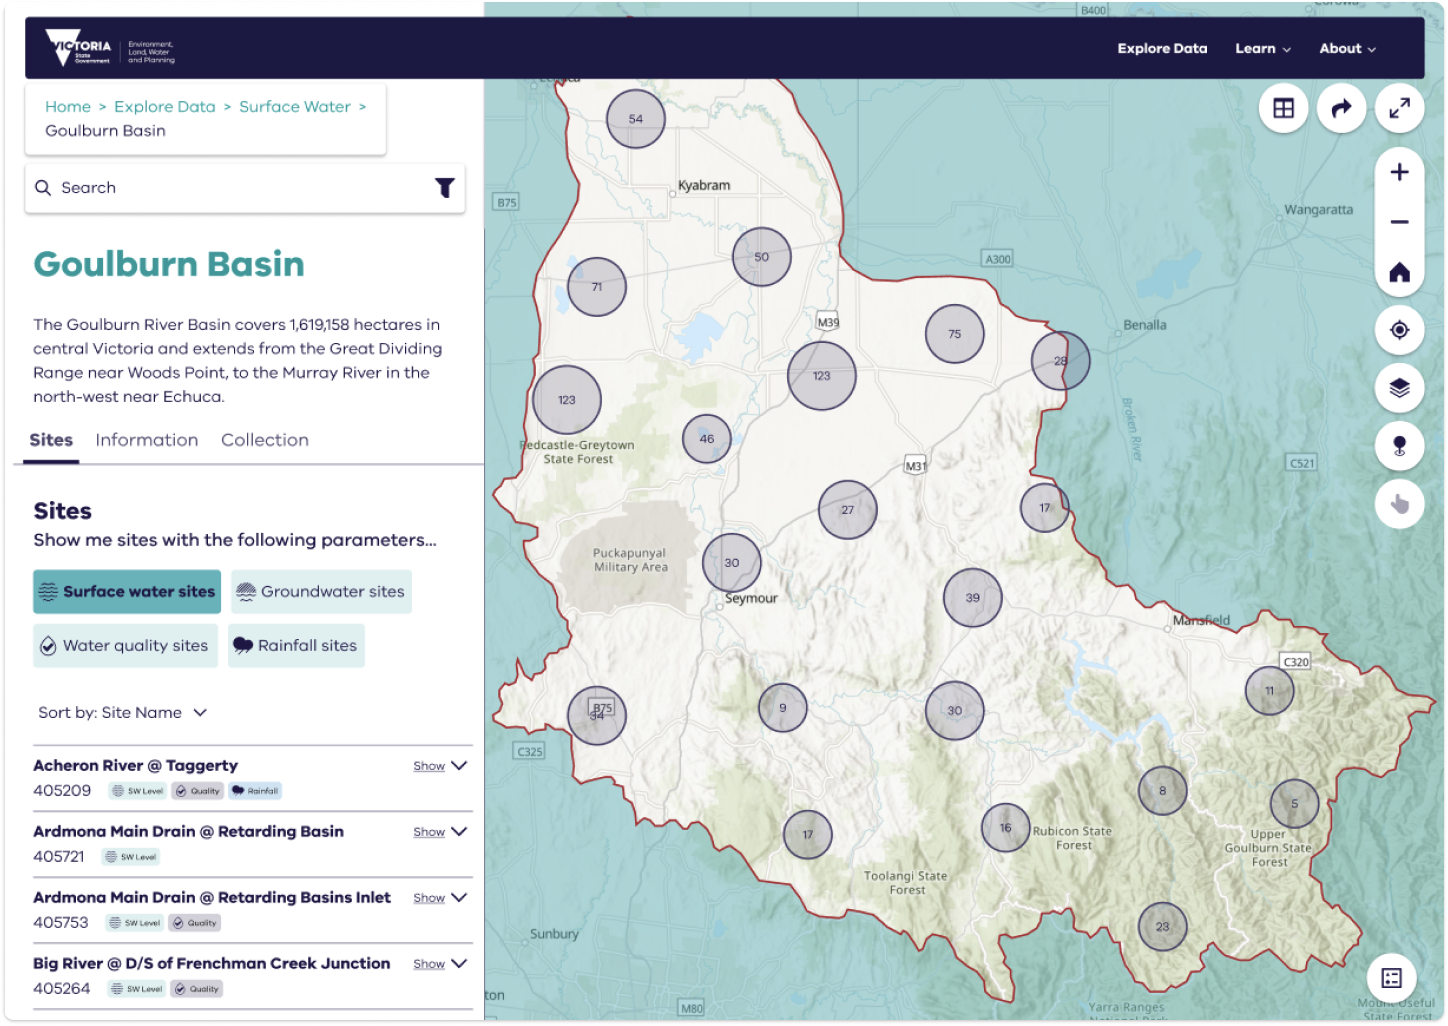Screen dimensions: 1448x1026
Task: Click the table view icon on map
Action: pyautogui.click(x=1283, y=108)
